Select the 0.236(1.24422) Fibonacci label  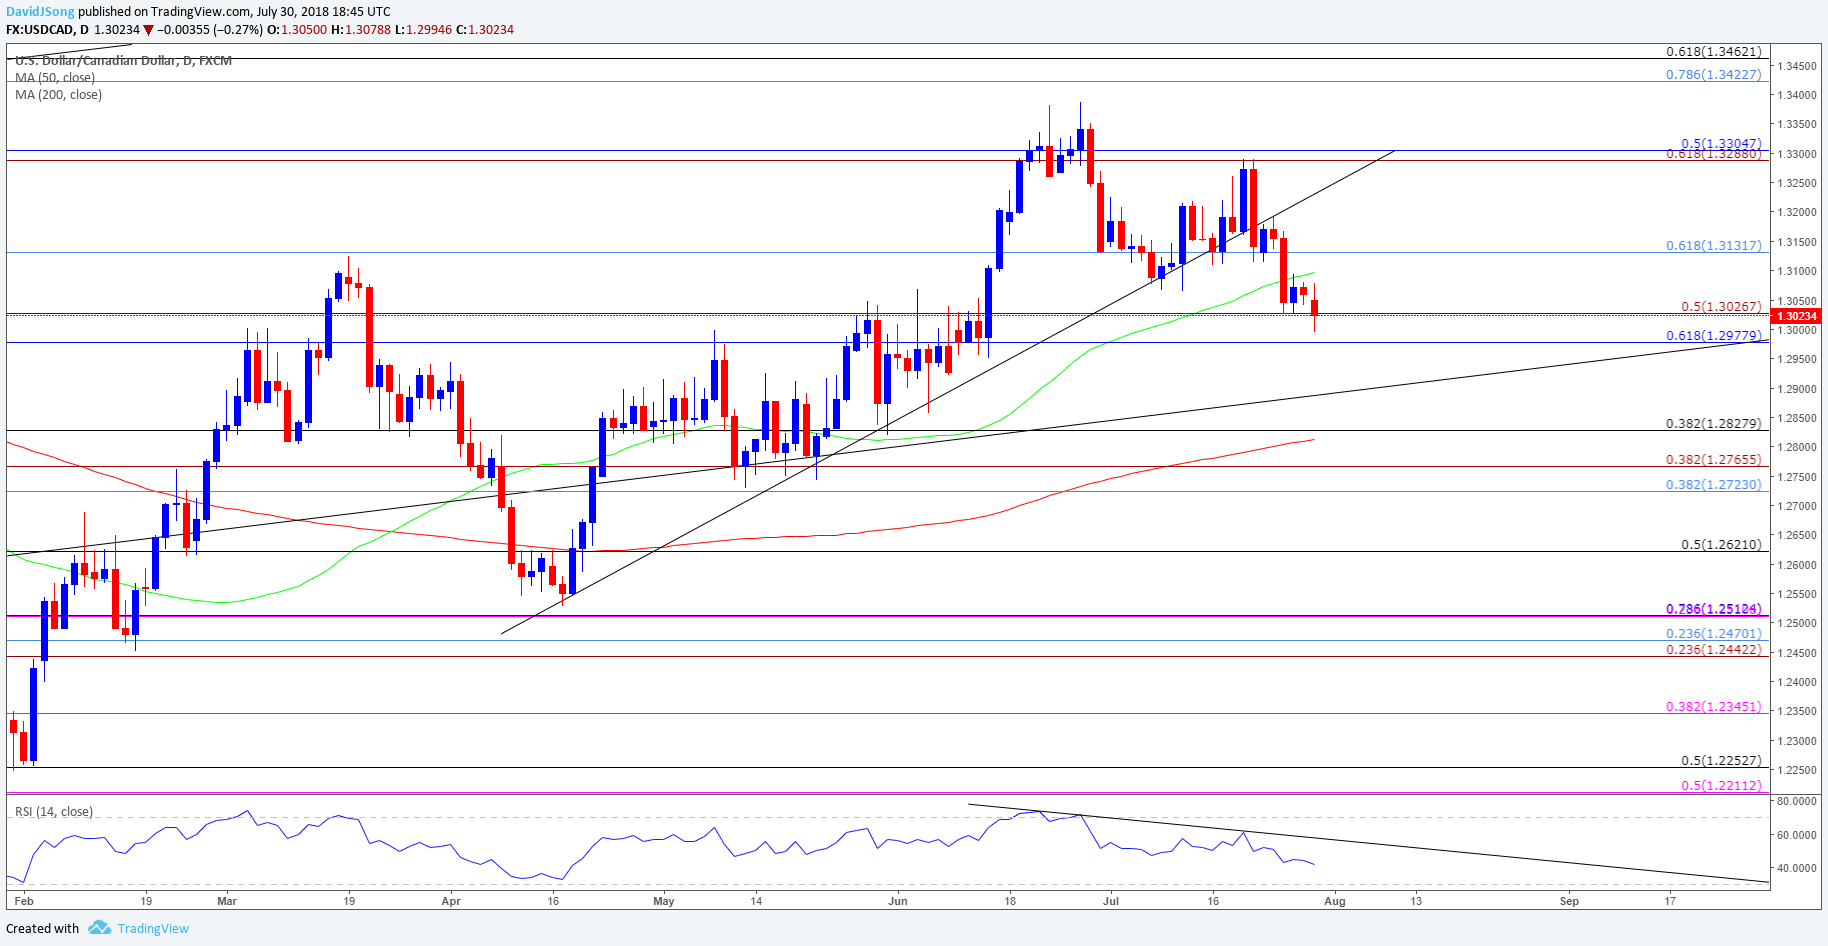tap(1714, 649)
